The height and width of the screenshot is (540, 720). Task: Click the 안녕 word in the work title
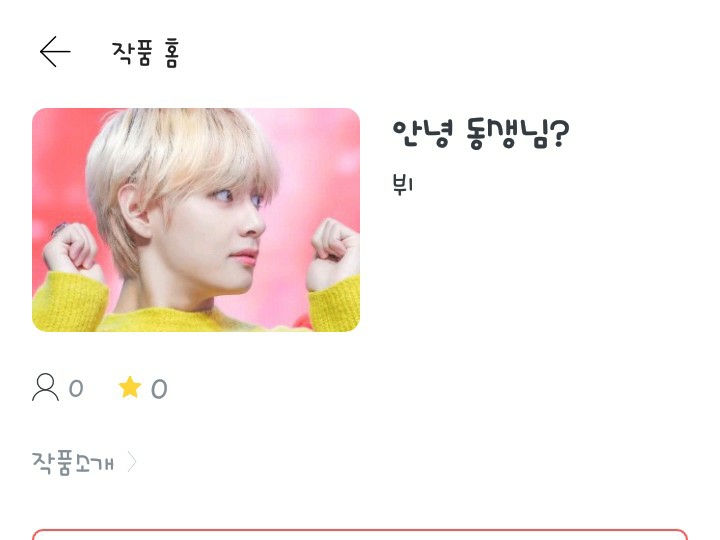pyautogui.click(x=422, y=134)
